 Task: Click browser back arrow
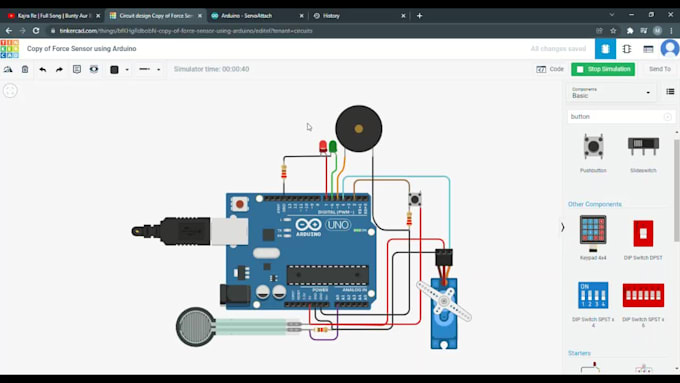pos(9,31)
